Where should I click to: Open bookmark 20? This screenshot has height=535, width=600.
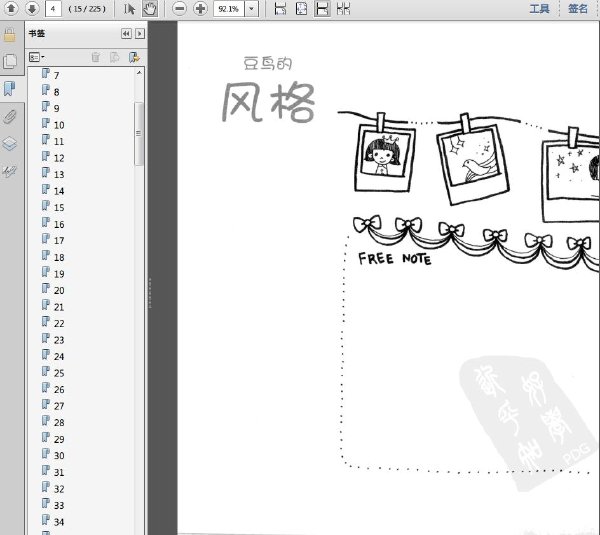coord(59,290)
